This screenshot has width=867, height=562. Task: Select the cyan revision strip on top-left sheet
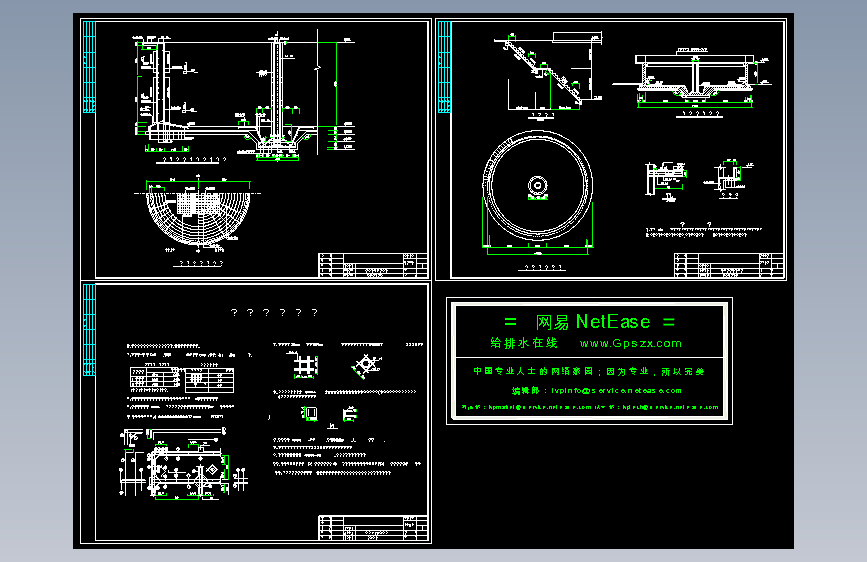(x=89, y=67)
